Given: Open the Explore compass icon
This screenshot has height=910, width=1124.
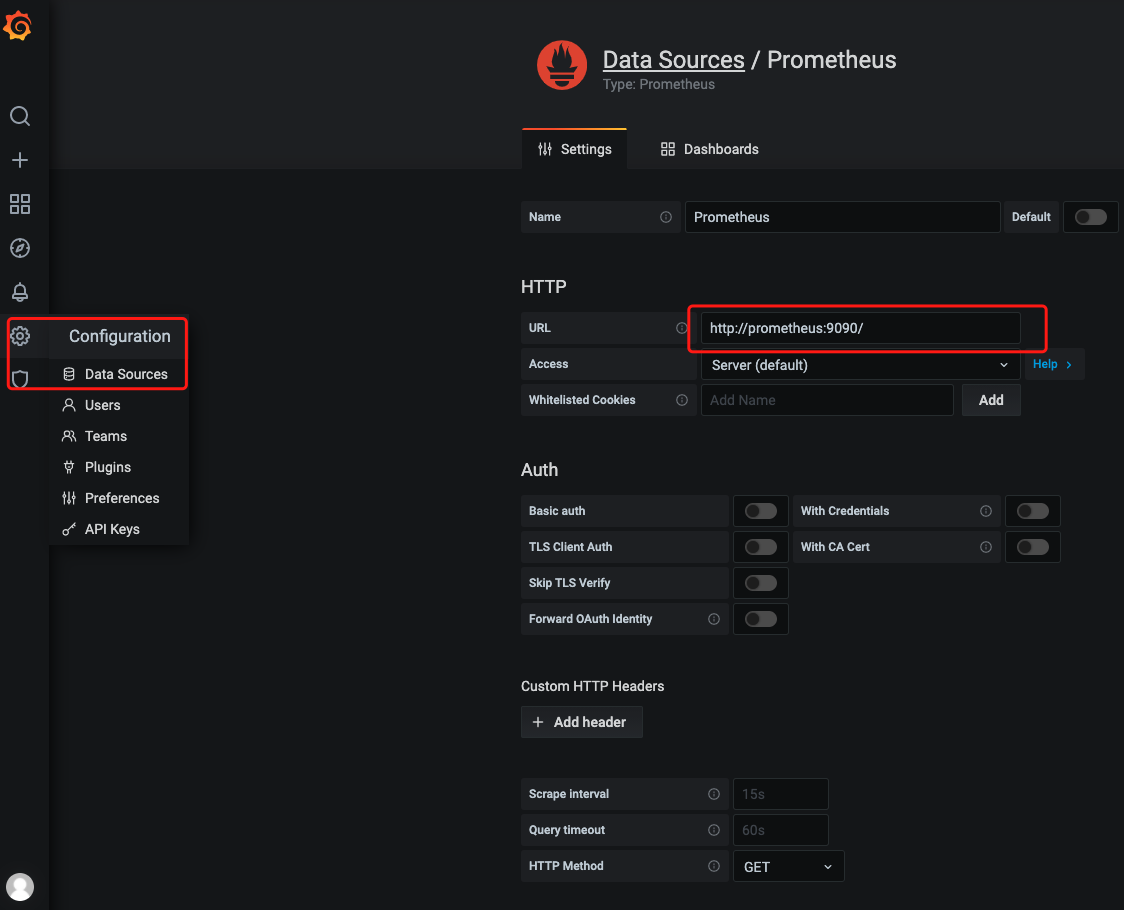Looking at the screenshot, I should 20,248.
